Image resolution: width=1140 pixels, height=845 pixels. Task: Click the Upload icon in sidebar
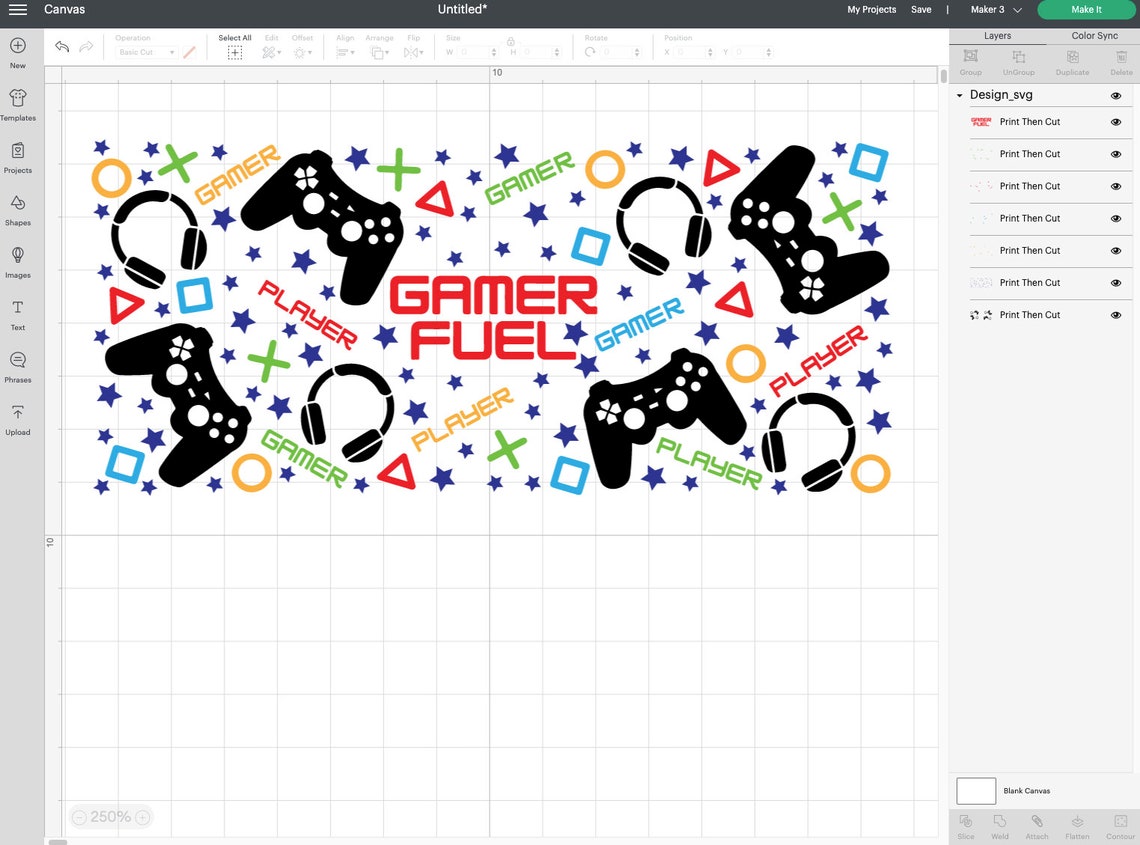point(17,418)
